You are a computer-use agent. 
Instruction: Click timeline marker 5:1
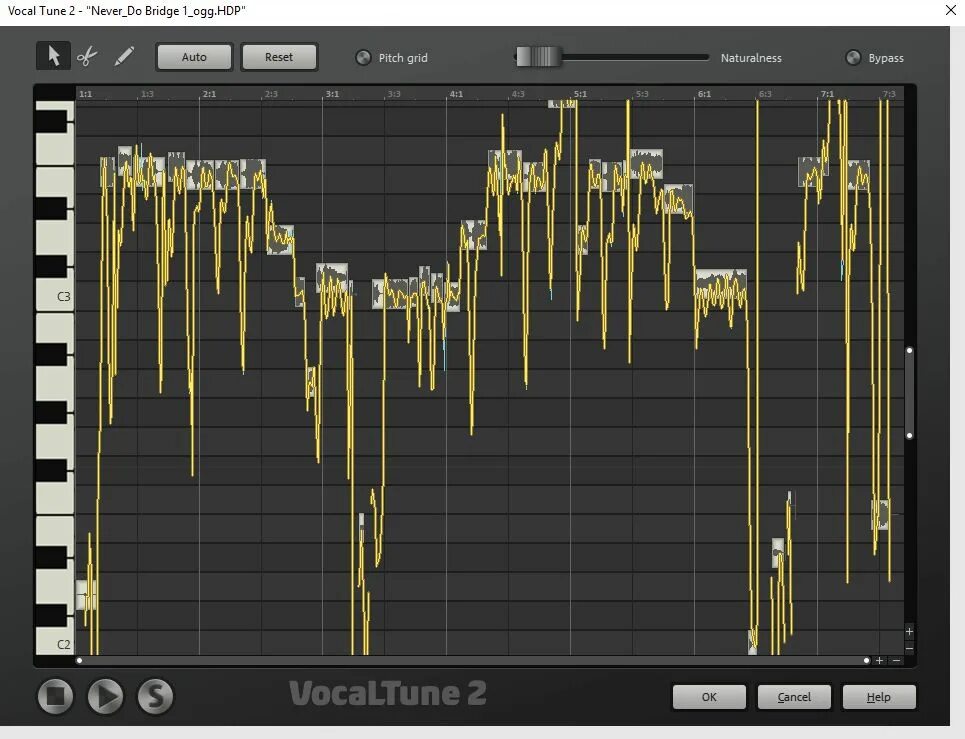click(580, 94)
